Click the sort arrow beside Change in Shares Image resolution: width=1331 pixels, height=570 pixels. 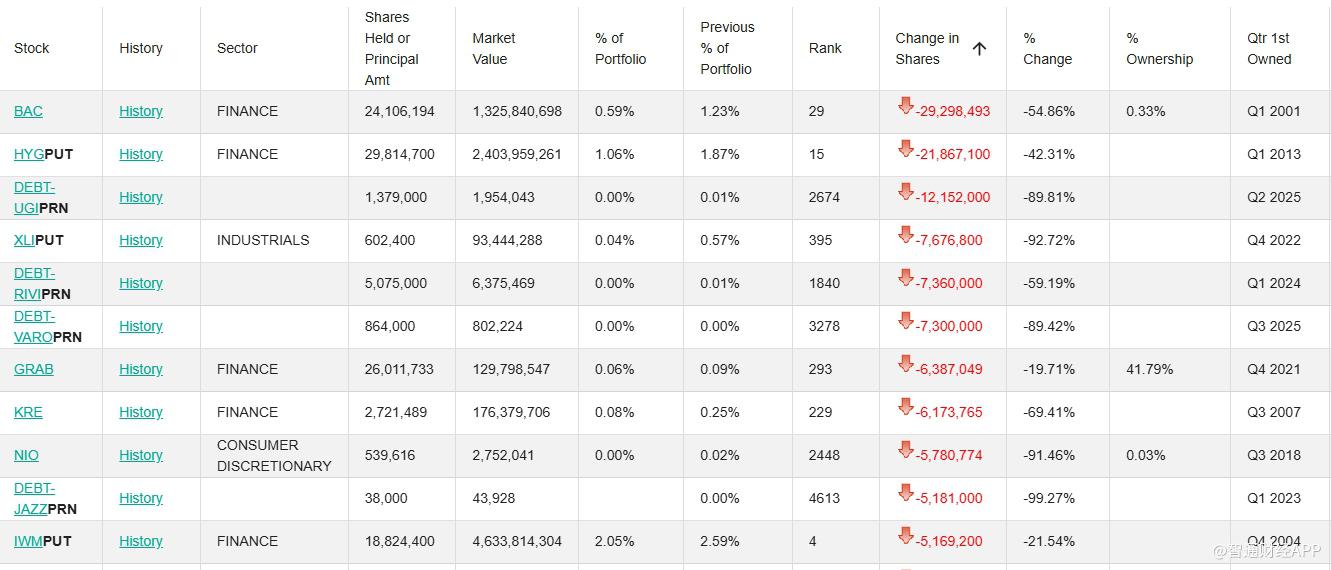click(x=979, y=48)
